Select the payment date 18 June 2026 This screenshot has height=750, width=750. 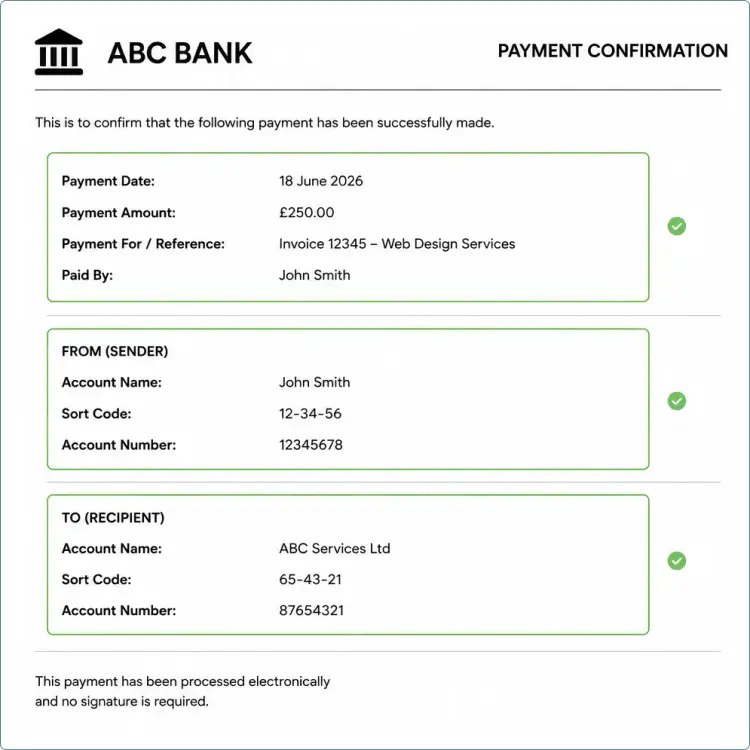pyautogui.click(x=321, y=181)
